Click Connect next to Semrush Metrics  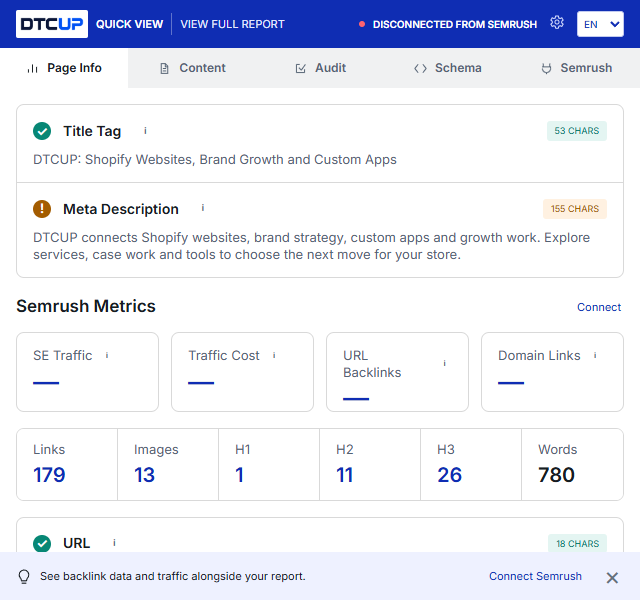click(599, 307)
